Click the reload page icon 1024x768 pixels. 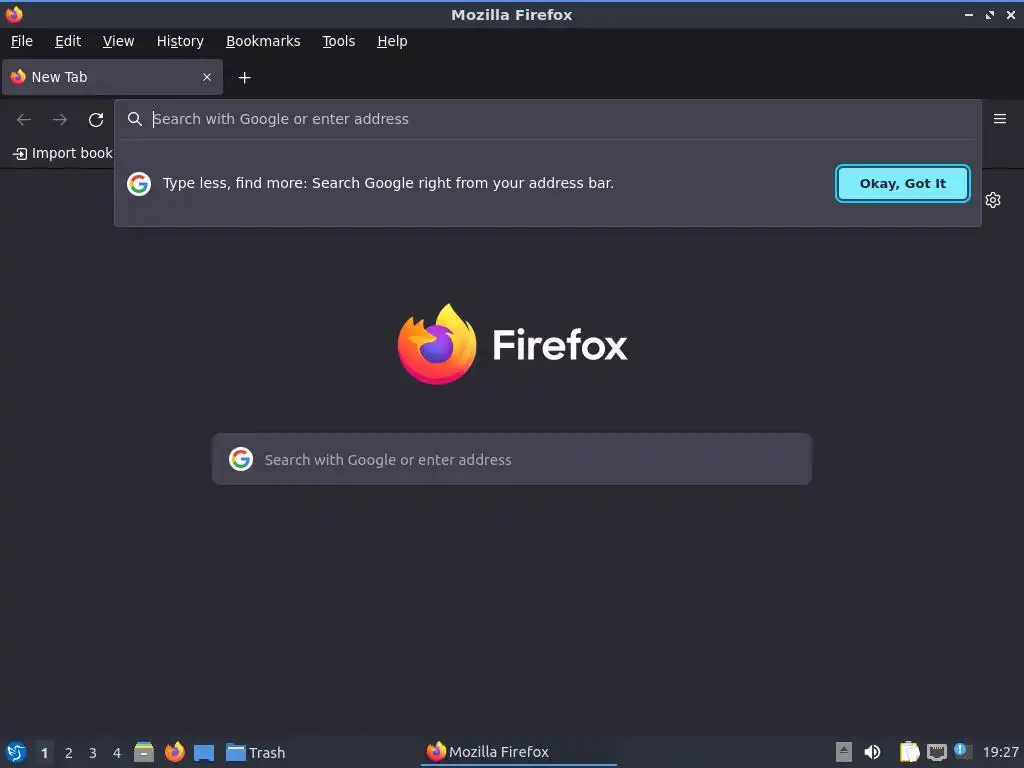point(96,120)
